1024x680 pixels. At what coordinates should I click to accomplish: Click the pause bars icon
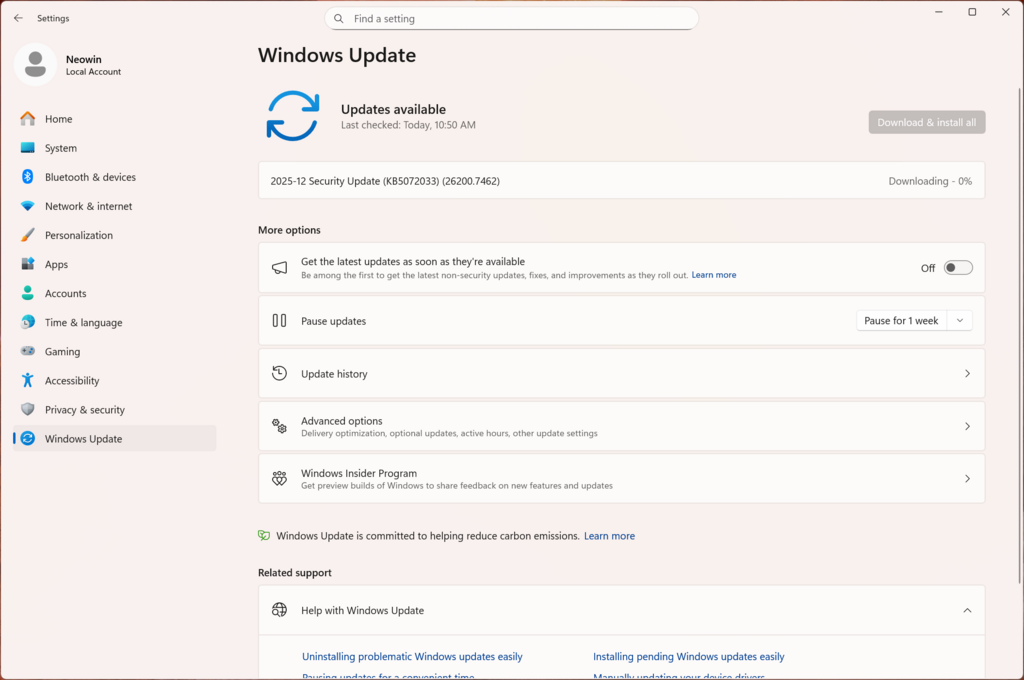[x=280, y=321]
